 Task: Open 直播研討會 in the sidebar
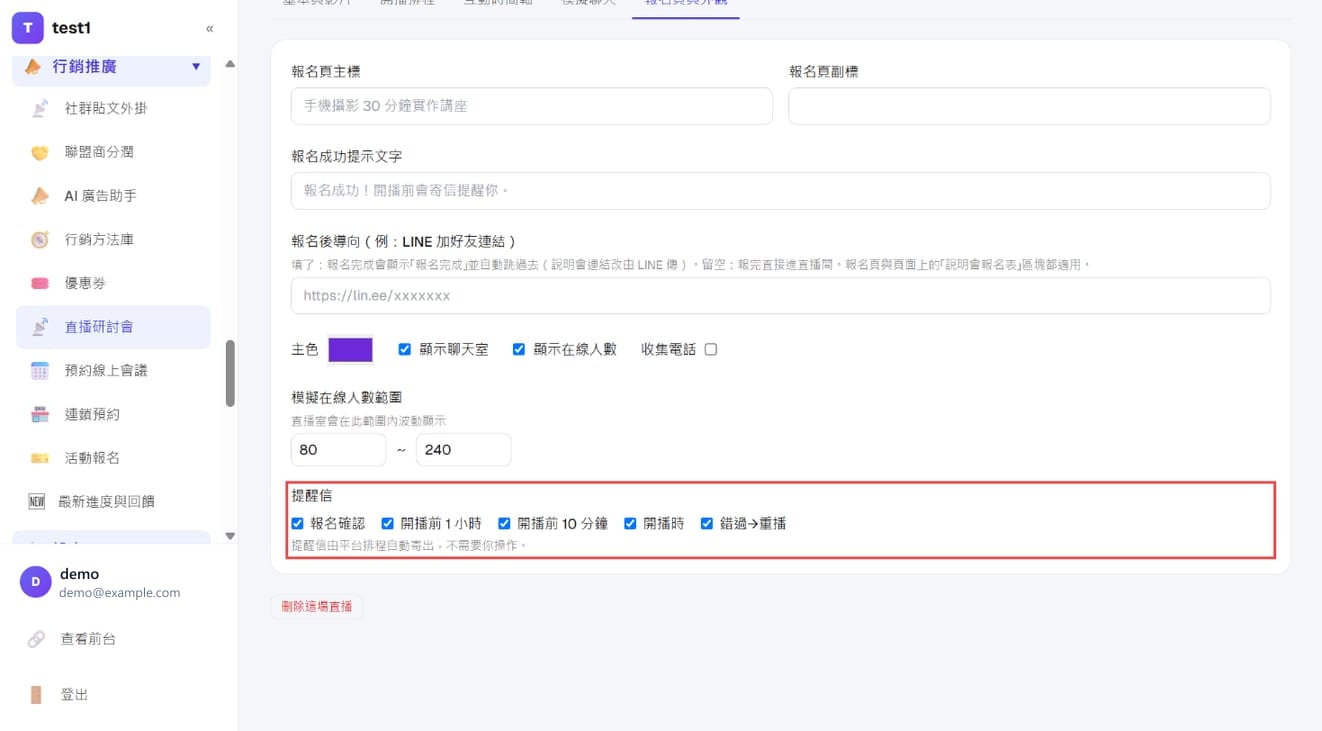pos(113,327)
